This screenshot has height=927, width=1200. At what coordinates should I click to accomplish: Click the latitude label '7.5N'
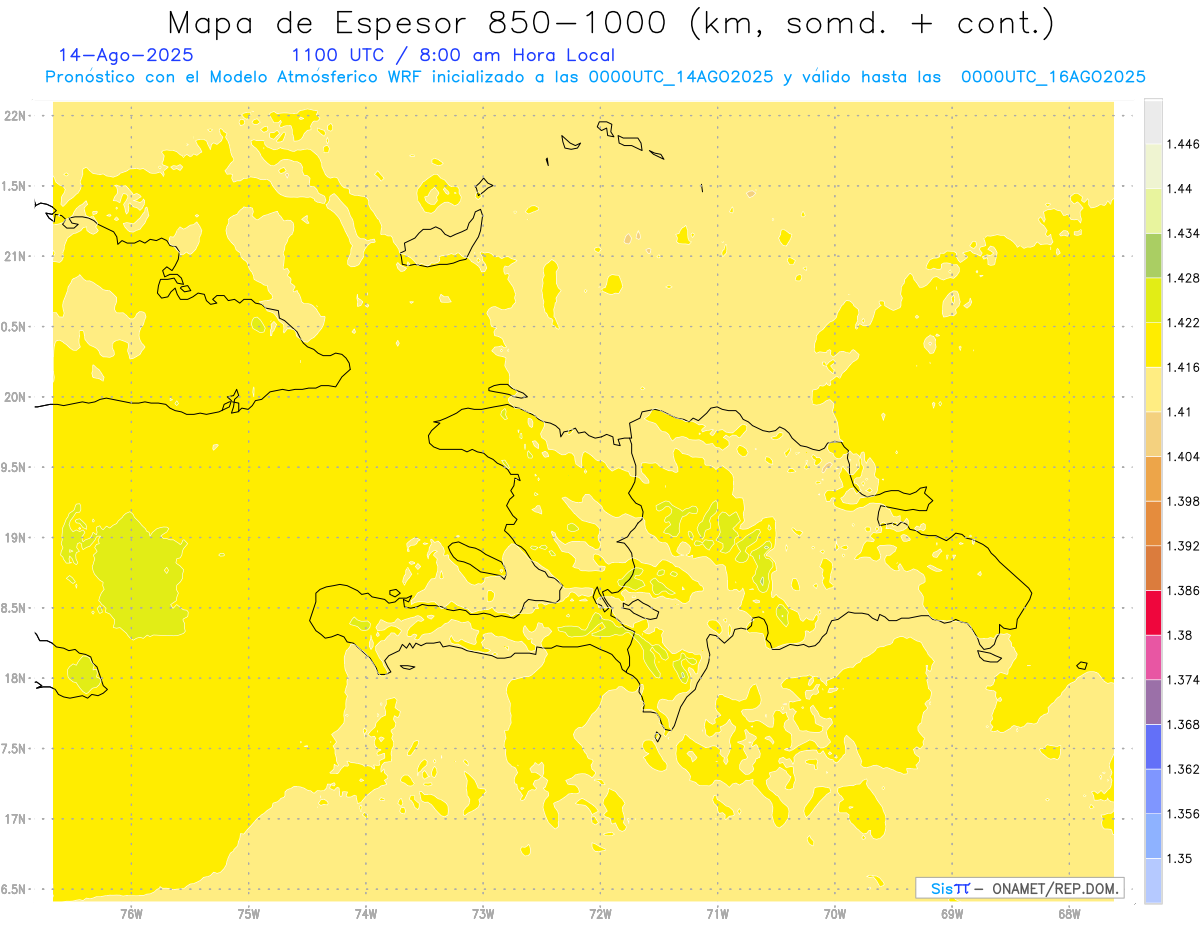(x=15, y=749)
